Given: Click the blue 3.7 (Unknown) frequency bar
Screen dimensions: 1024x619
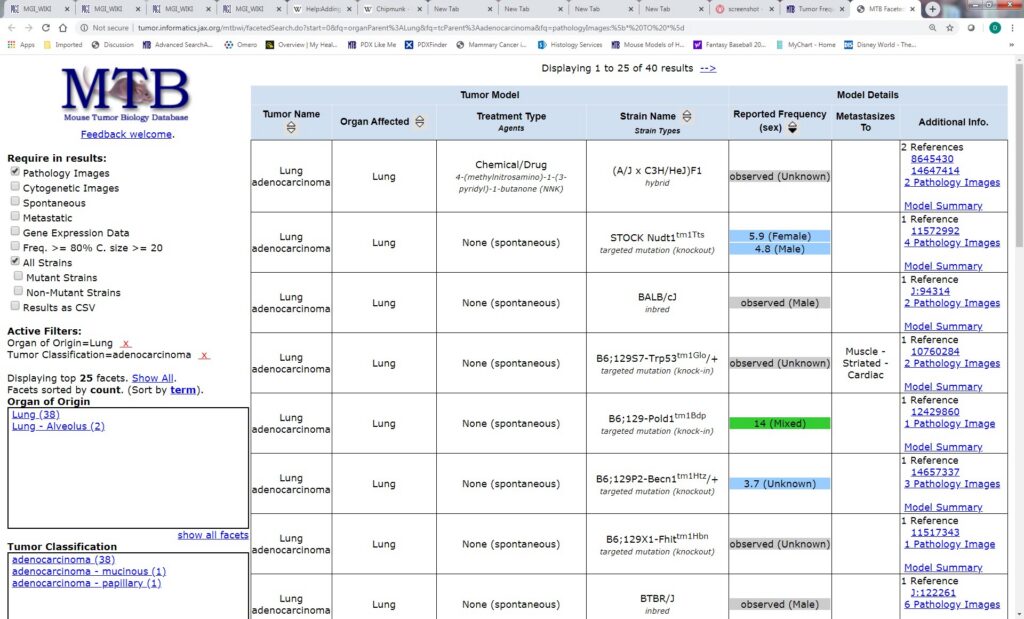Looking at the screenshot, I should [780, 484].
